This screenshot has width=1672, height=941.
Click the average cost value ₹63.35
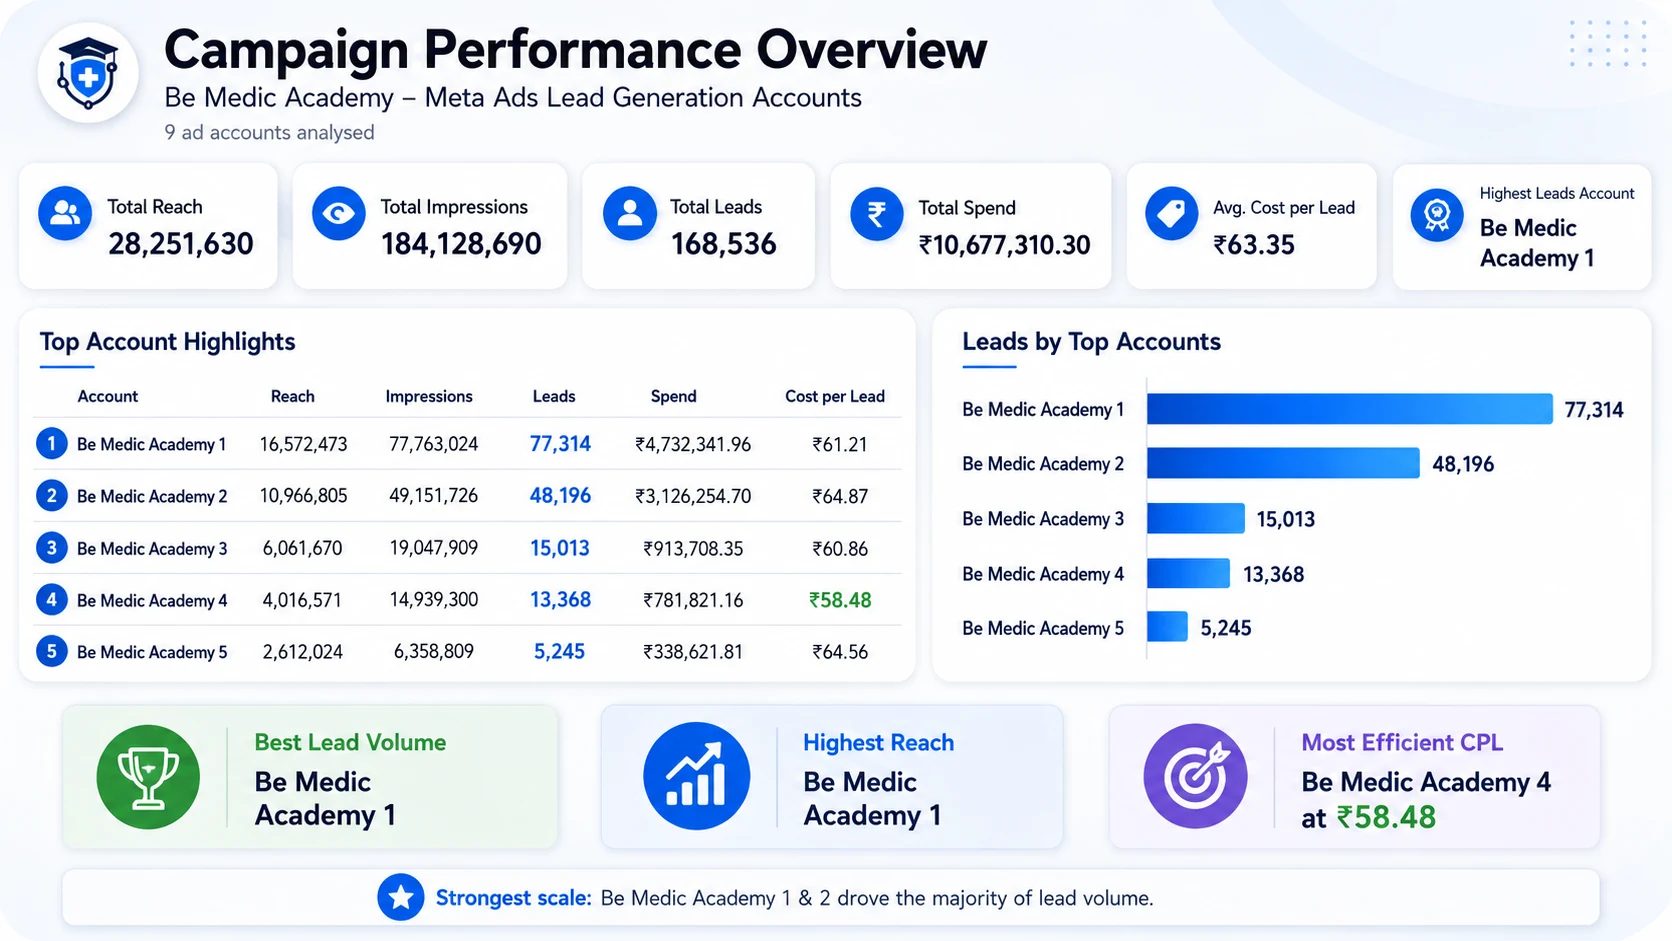click(x=1254, y=244)
